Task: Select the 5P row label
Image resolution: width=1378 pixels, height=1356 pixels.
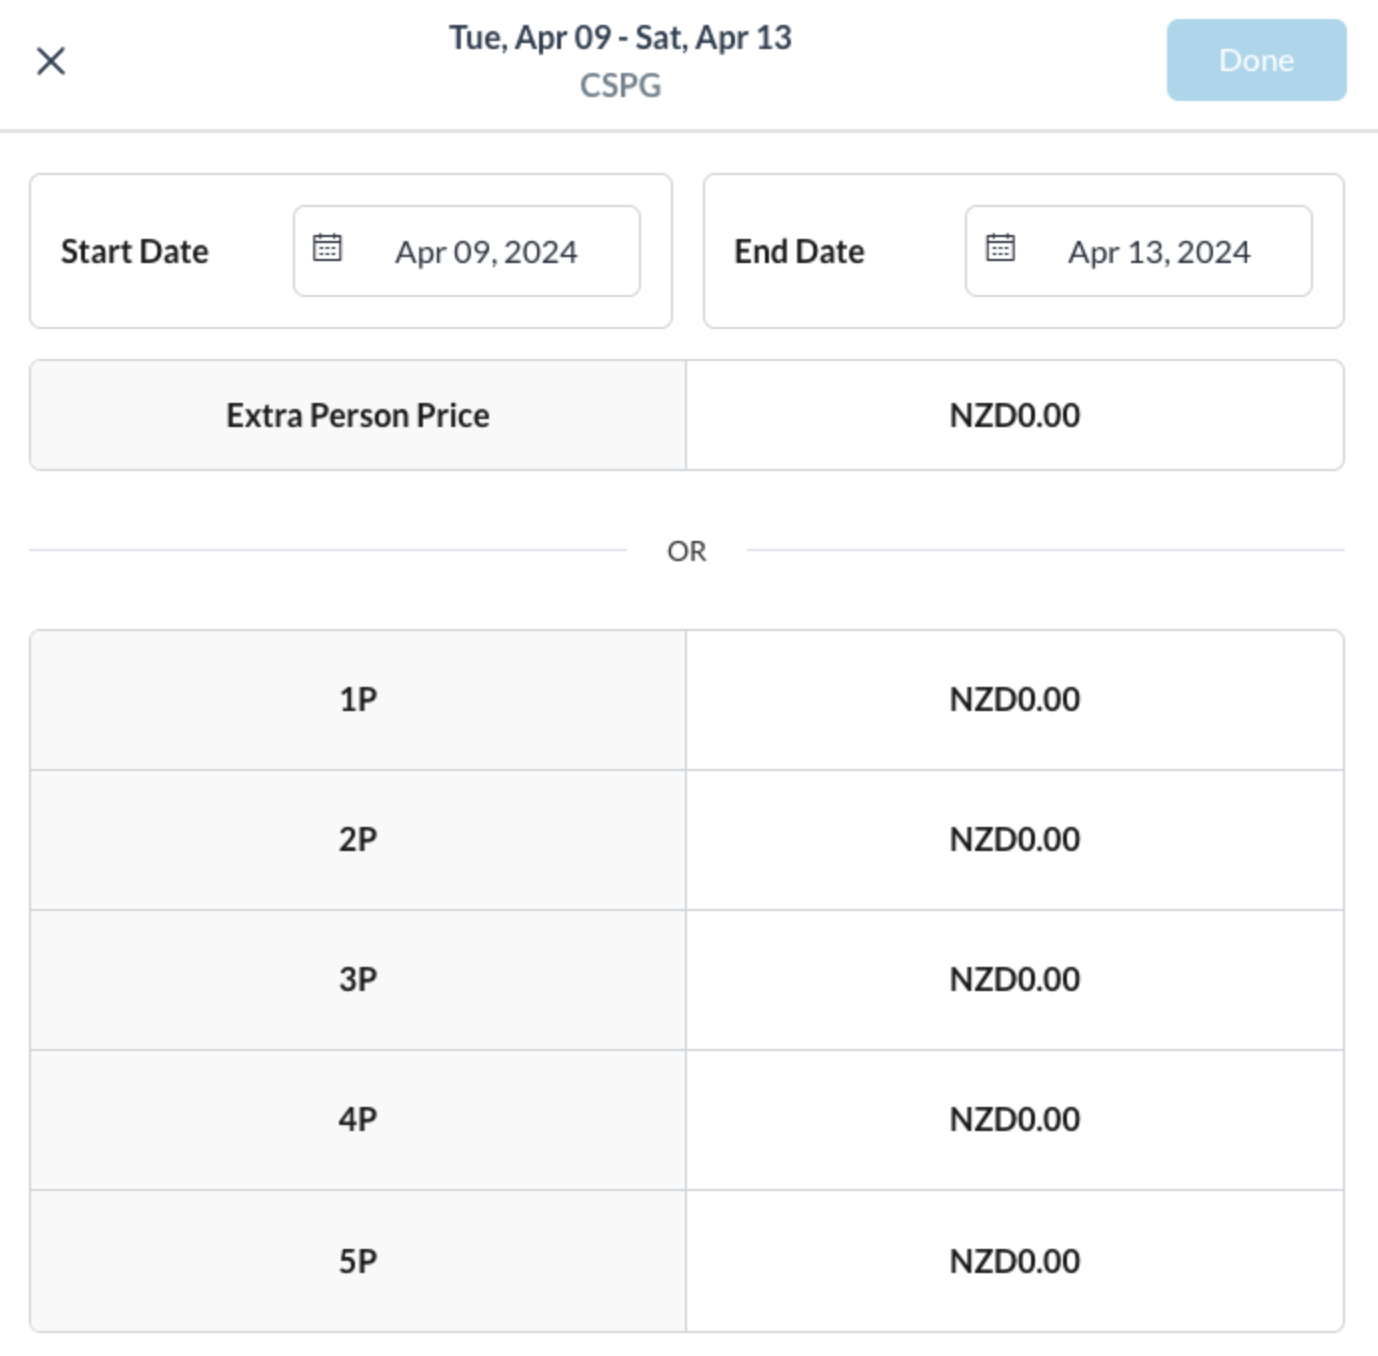Action: [358, 1262]
